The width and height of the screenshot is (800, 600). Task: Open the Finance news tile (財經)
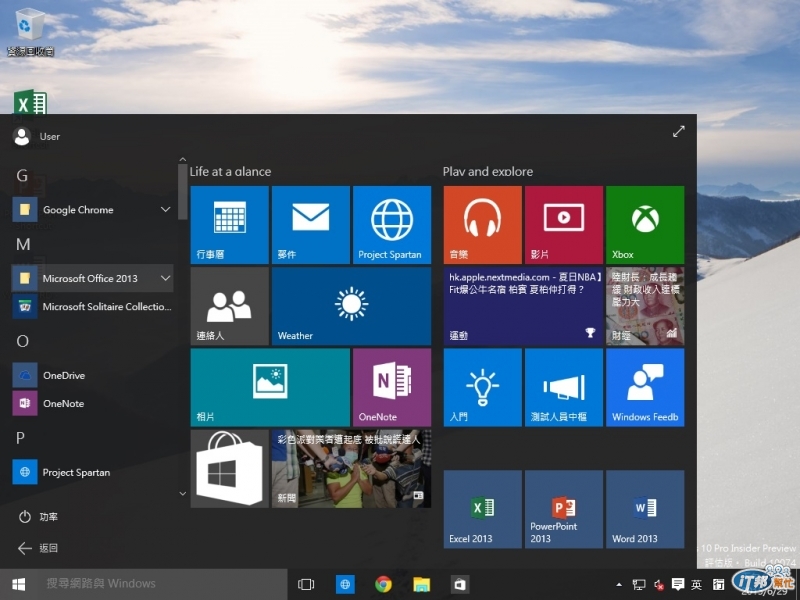coord(645,306)
